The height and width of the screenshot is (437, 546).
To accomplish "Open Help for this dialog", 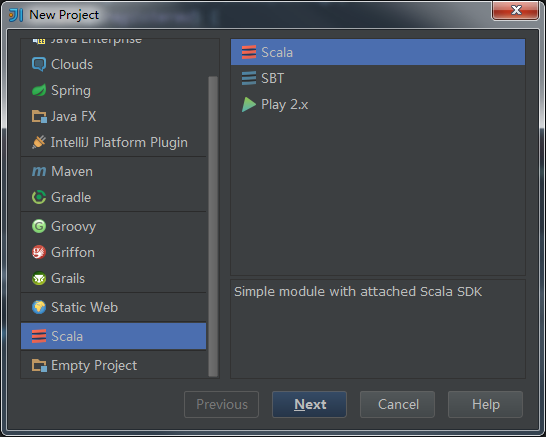I will (x=485, y=404).
